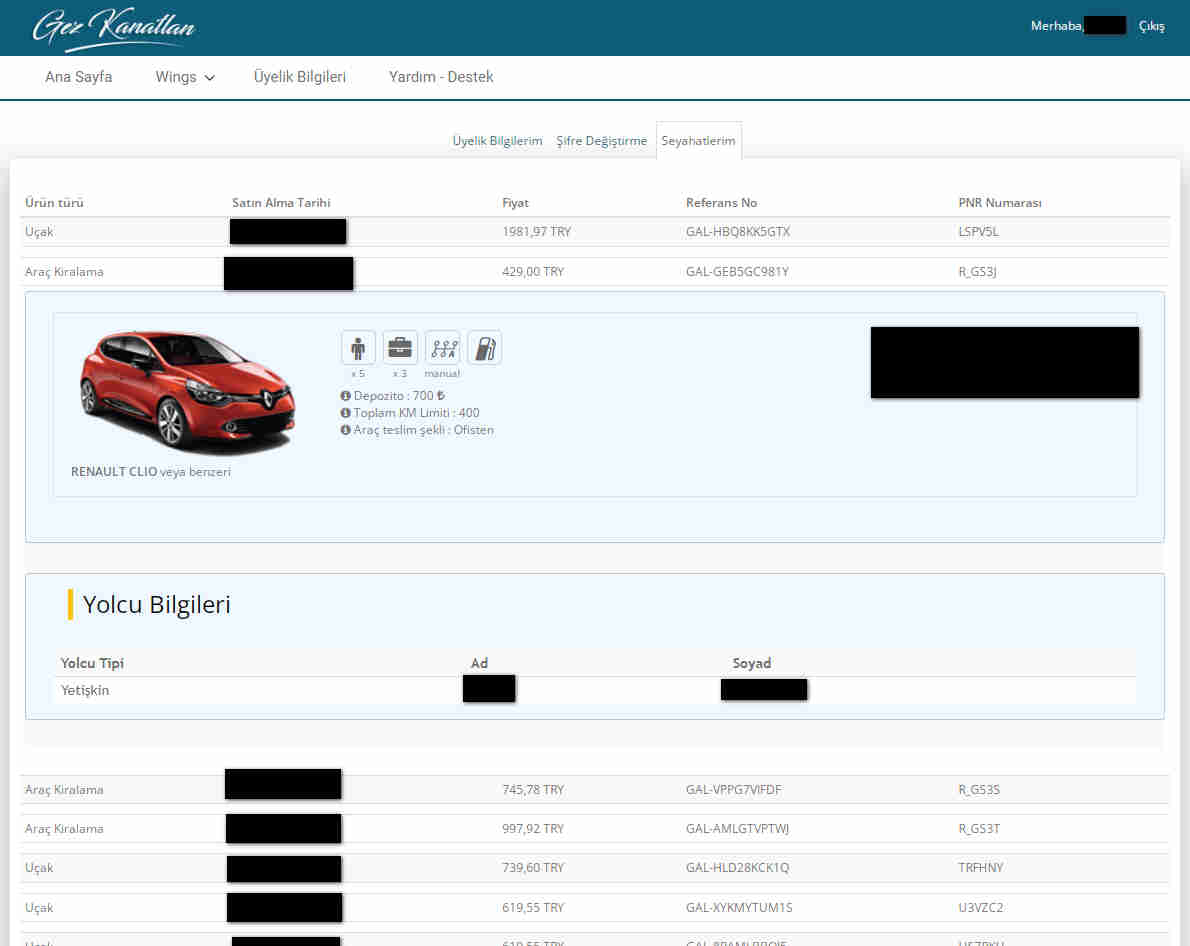Click the Araç teslim şekli info icon
This screenshot has height=946, width=1190.
(x=345, y=430)
